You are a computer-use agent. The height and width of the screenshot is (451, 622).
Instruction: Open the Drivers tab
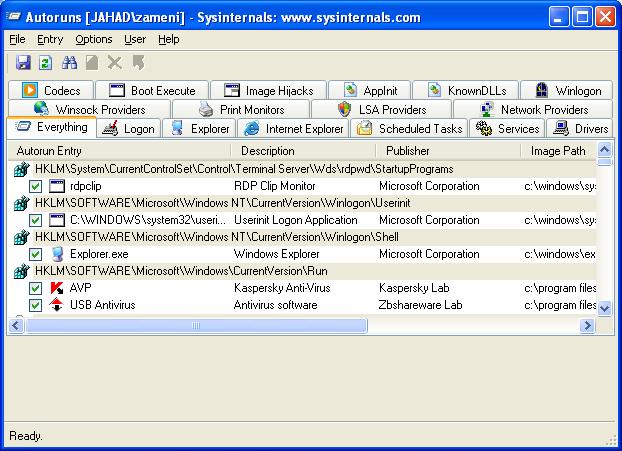click(580, 129)
